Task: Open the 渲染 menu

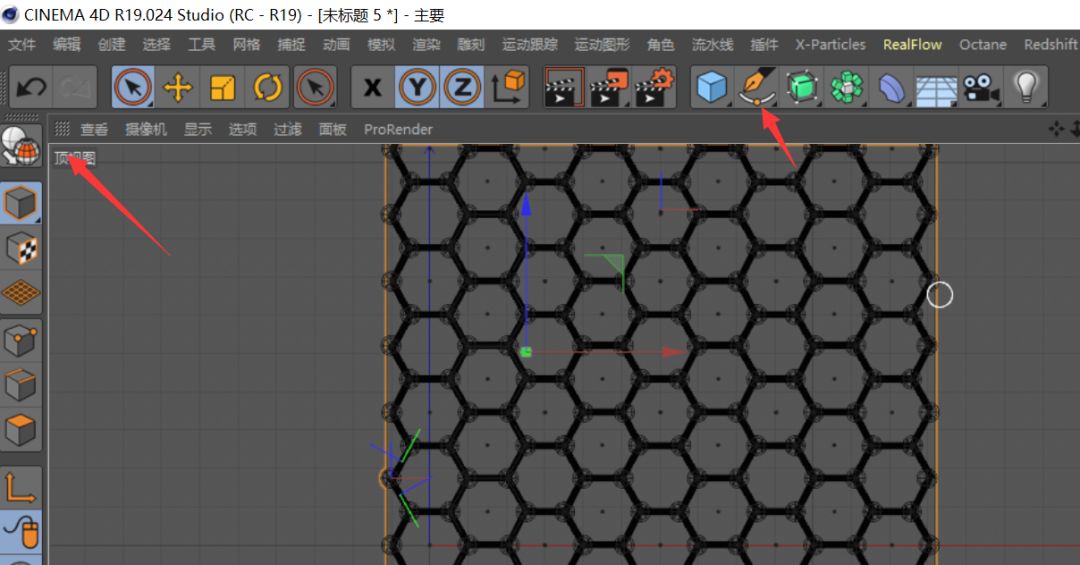Action: click(426, 45)
